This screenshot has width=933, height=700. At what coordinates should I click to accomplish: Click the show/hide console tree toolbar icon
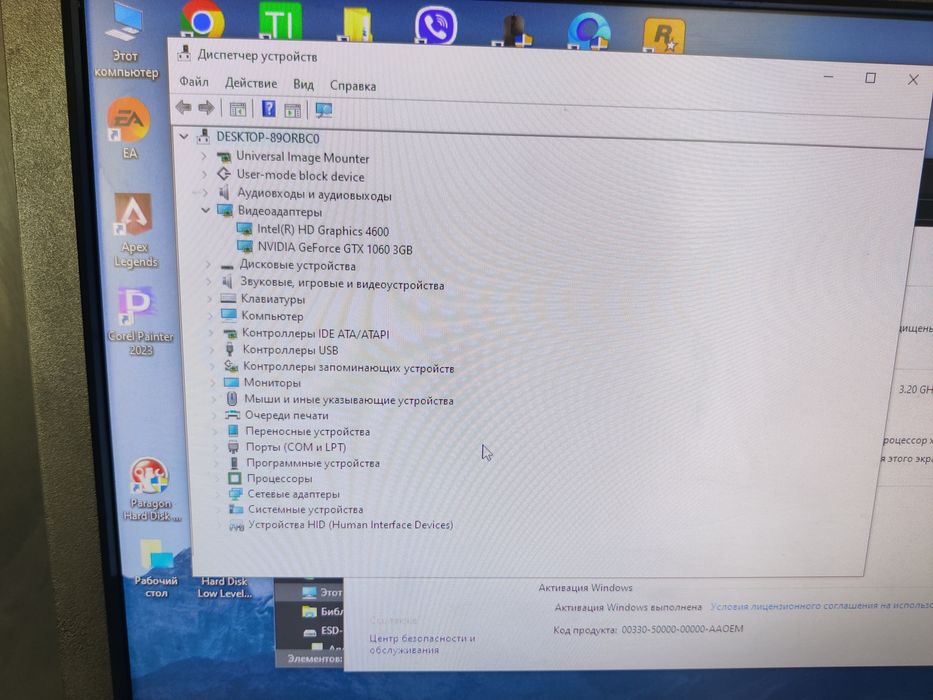point(237,109)
